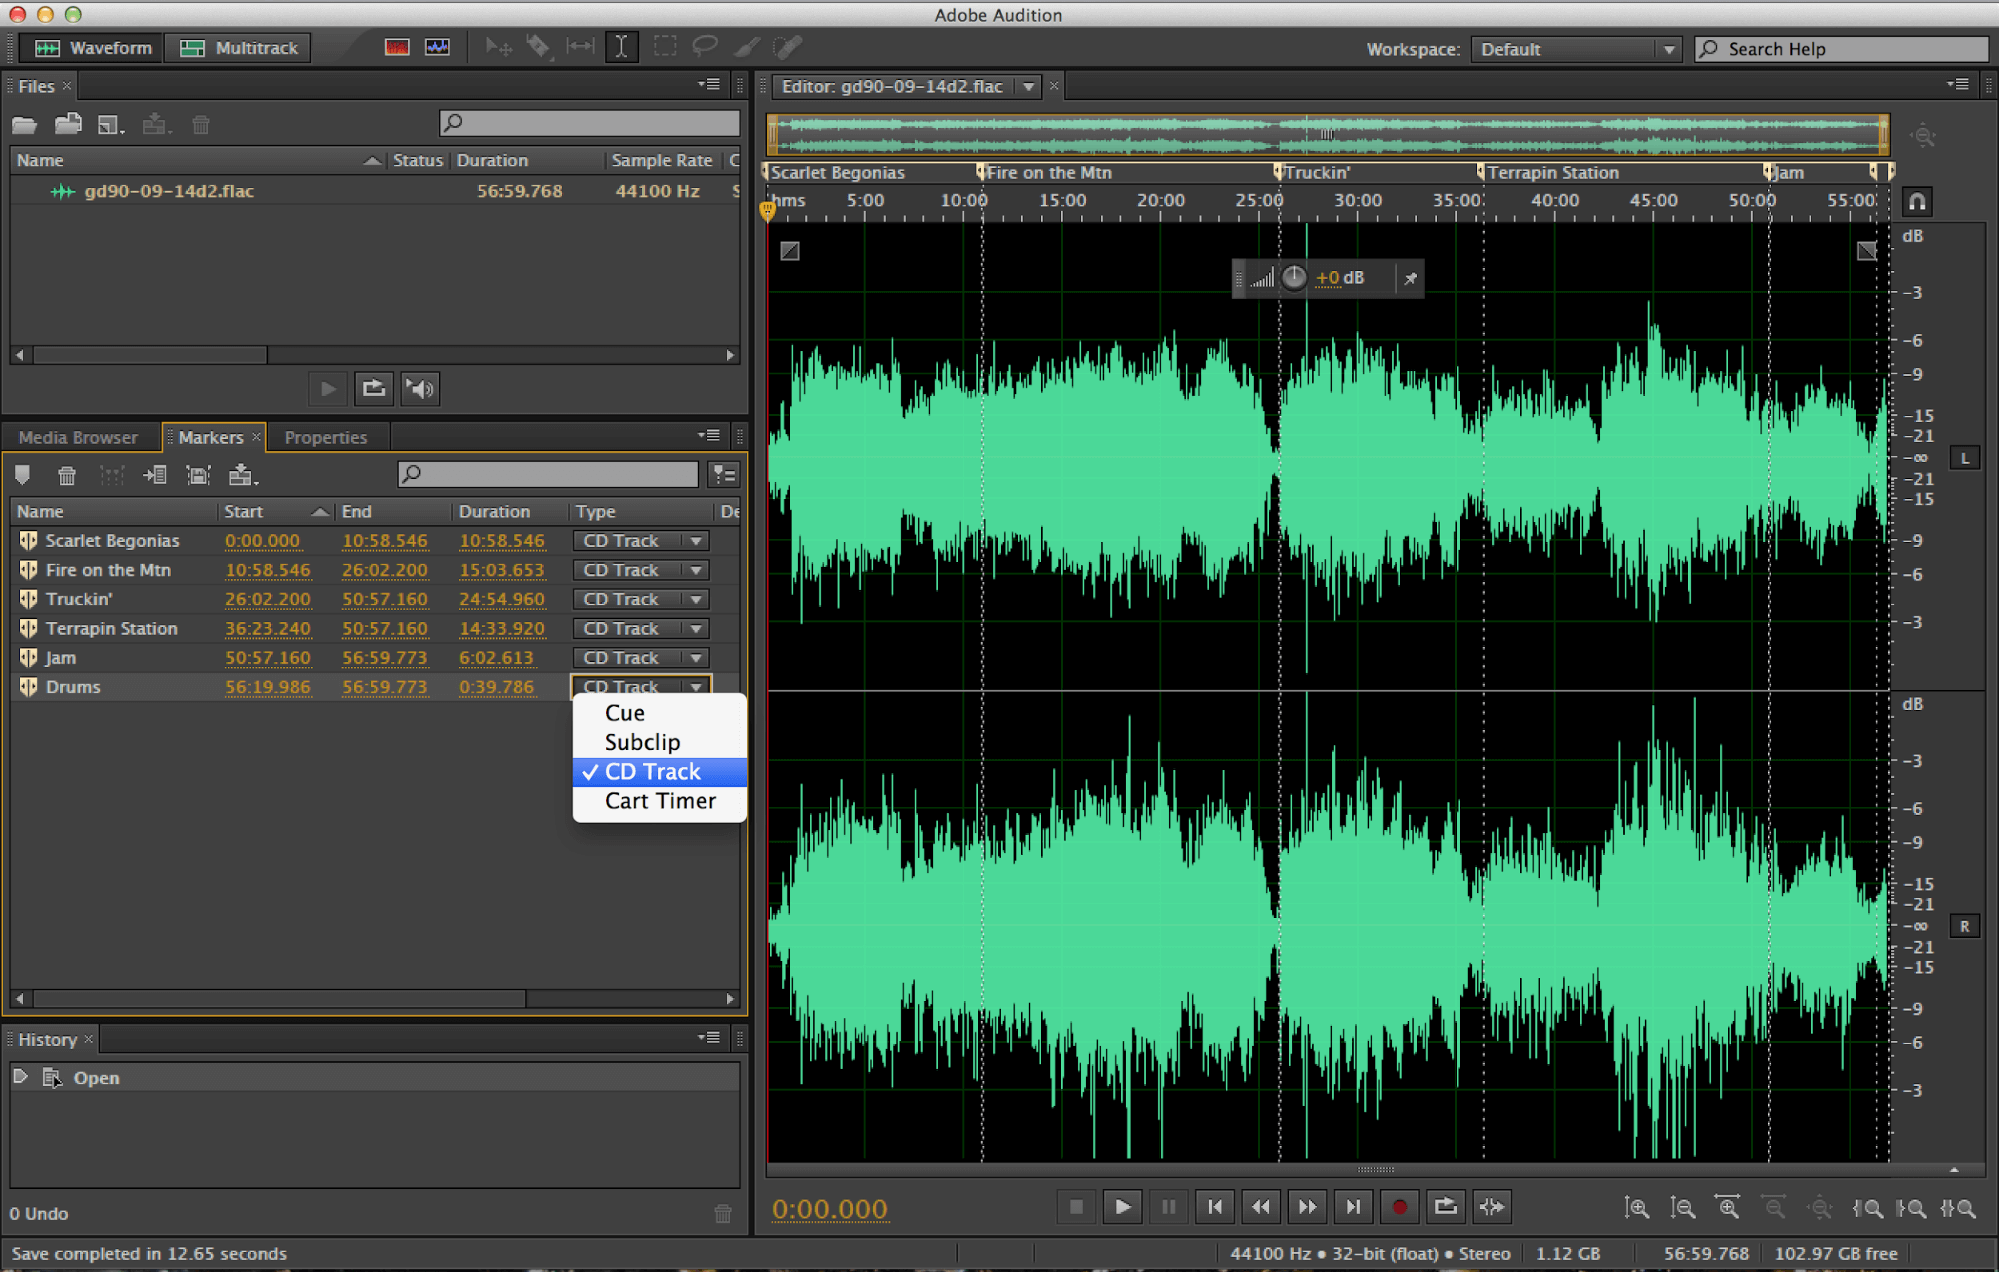
Task: Click the Zoom In Amplitude icon
Action: [1636, 1209]
